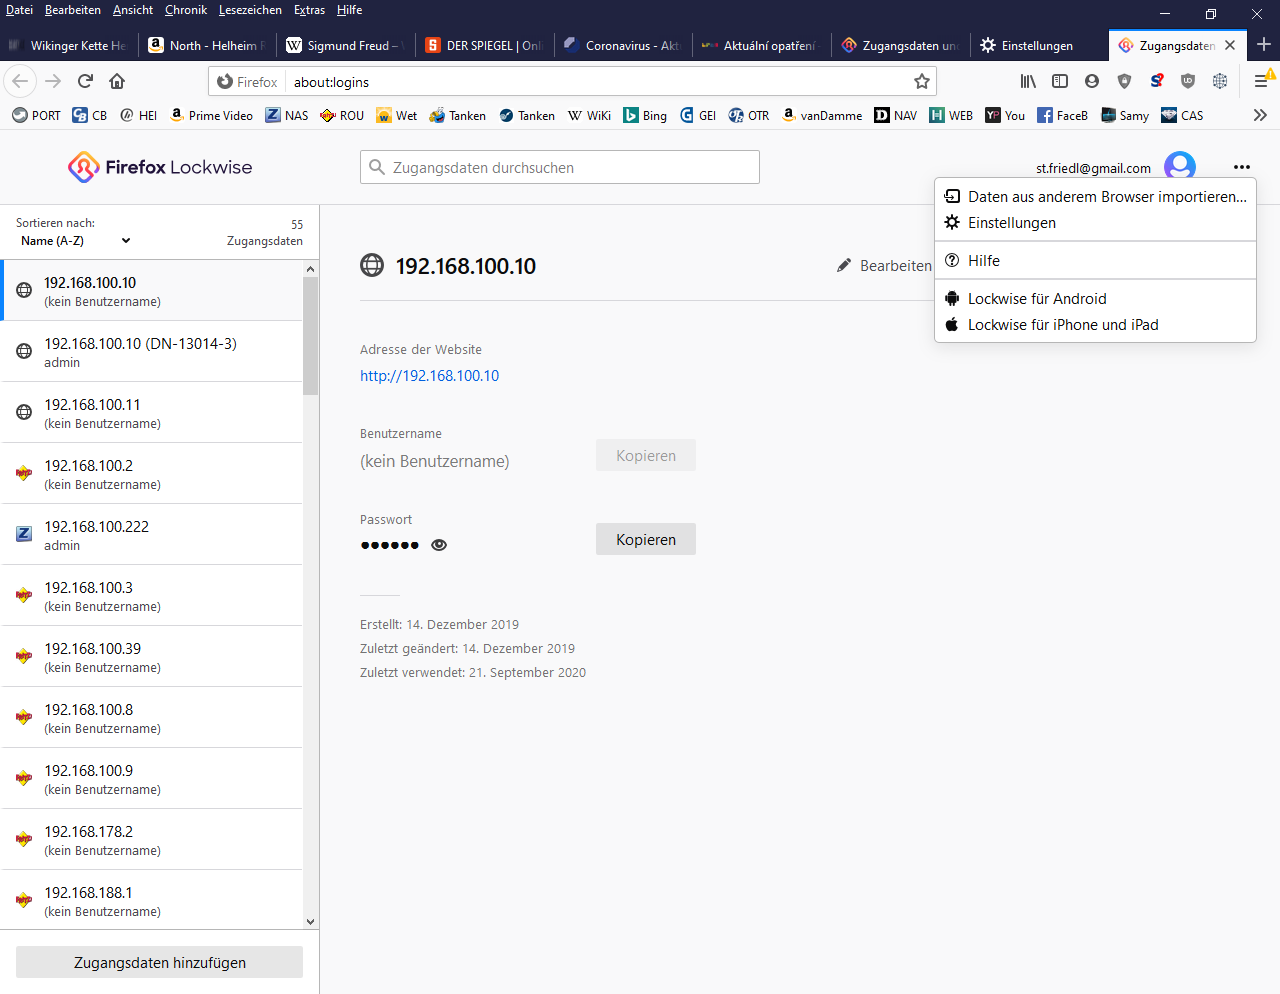Bookmark page with the star icon
This screenshot has width=1280, height=994.
click(922, 82)
